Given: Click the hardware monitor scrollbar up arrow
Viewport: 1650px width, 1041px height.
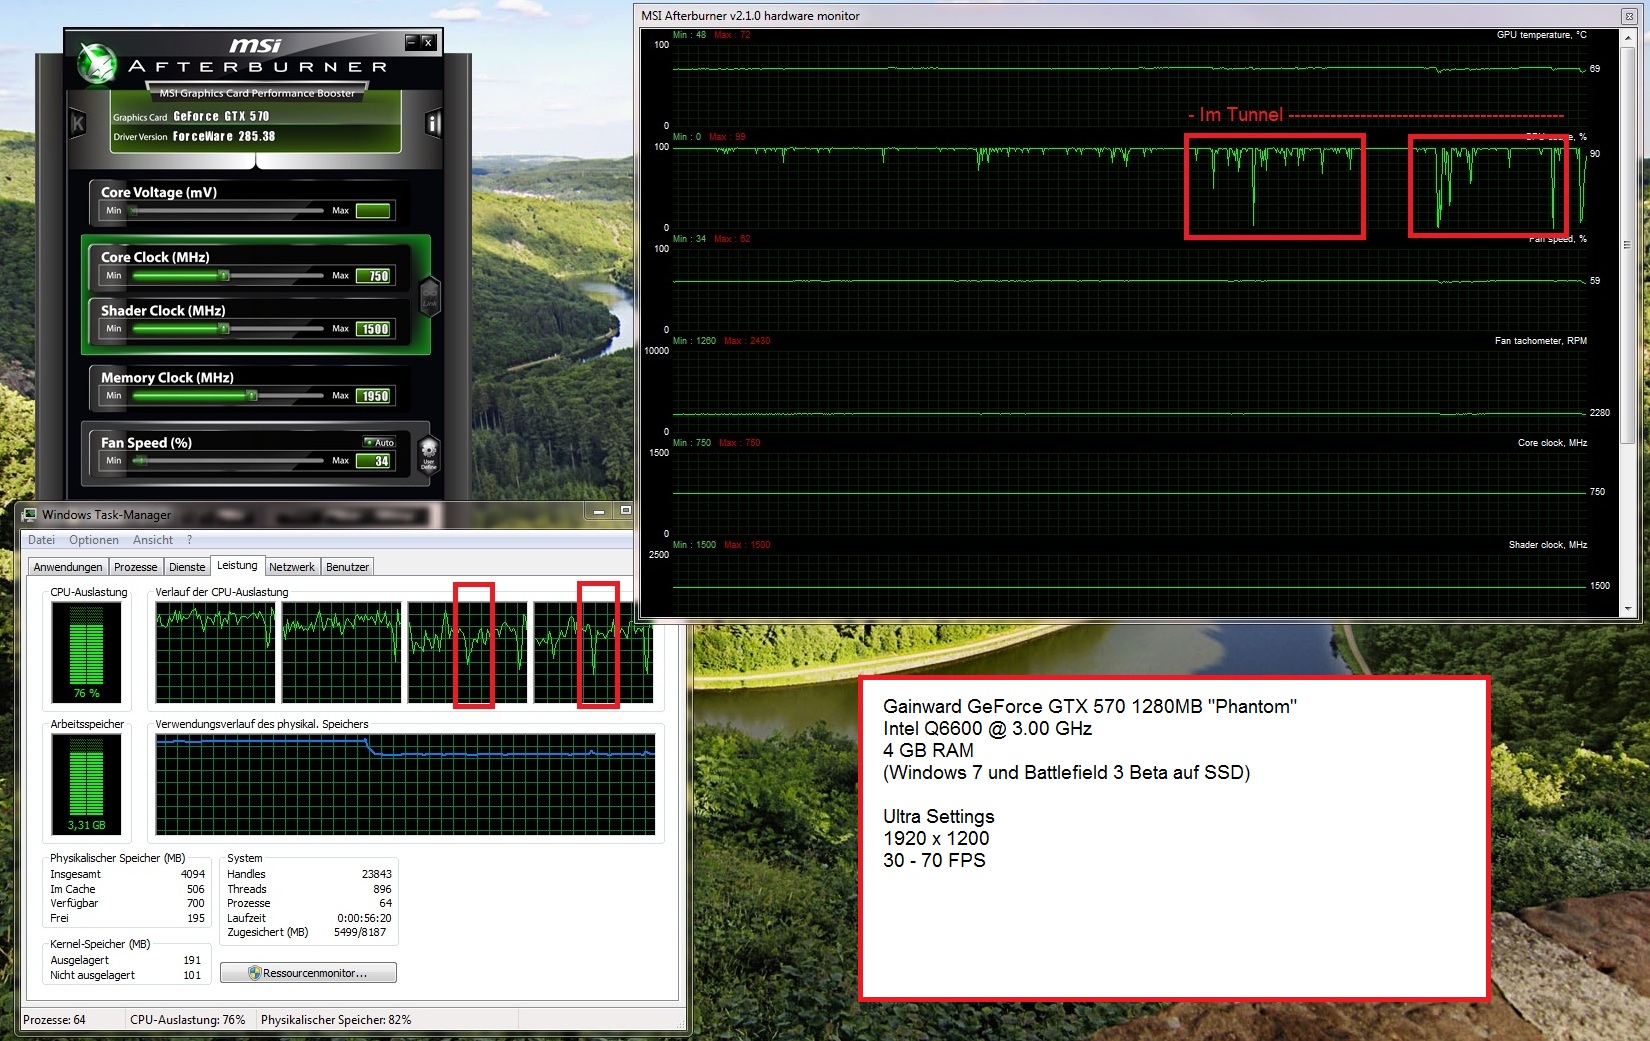Looking at the screenshot, I should [x=1628, y=37].
